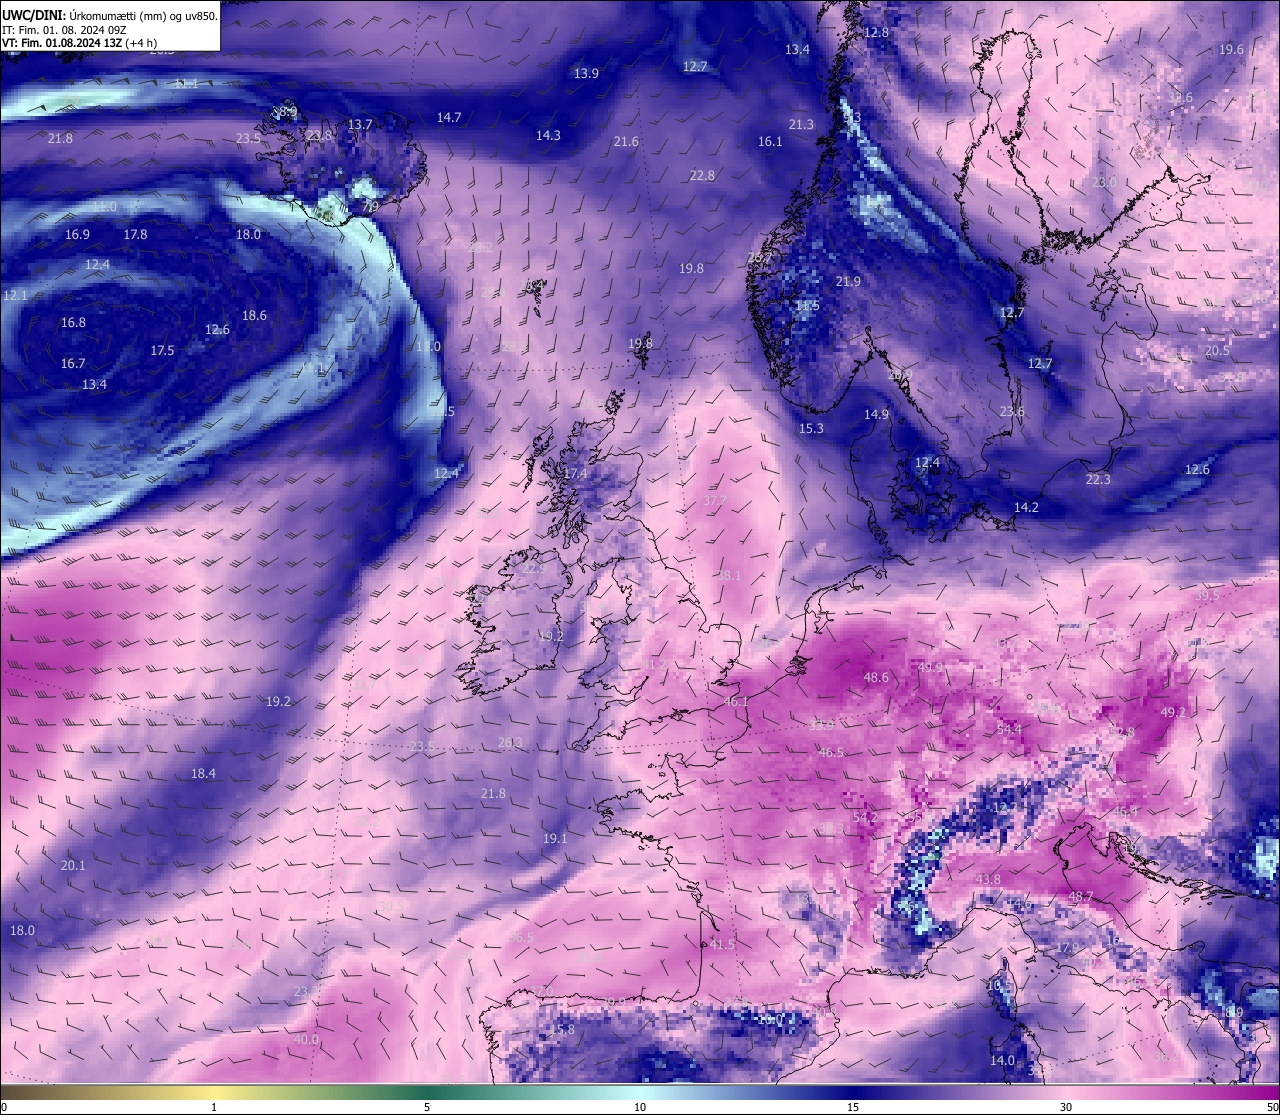The width and height of the screenshot is (1280, 1115).
Task: Click the colorbar tick label 30
Action: tap(1066, 1107)
